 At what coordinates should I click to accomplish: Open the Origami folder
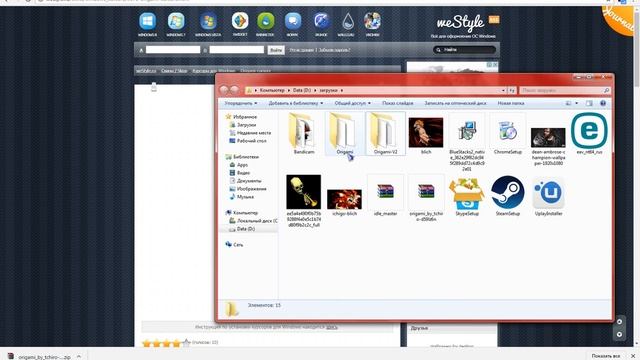point(344,134)
